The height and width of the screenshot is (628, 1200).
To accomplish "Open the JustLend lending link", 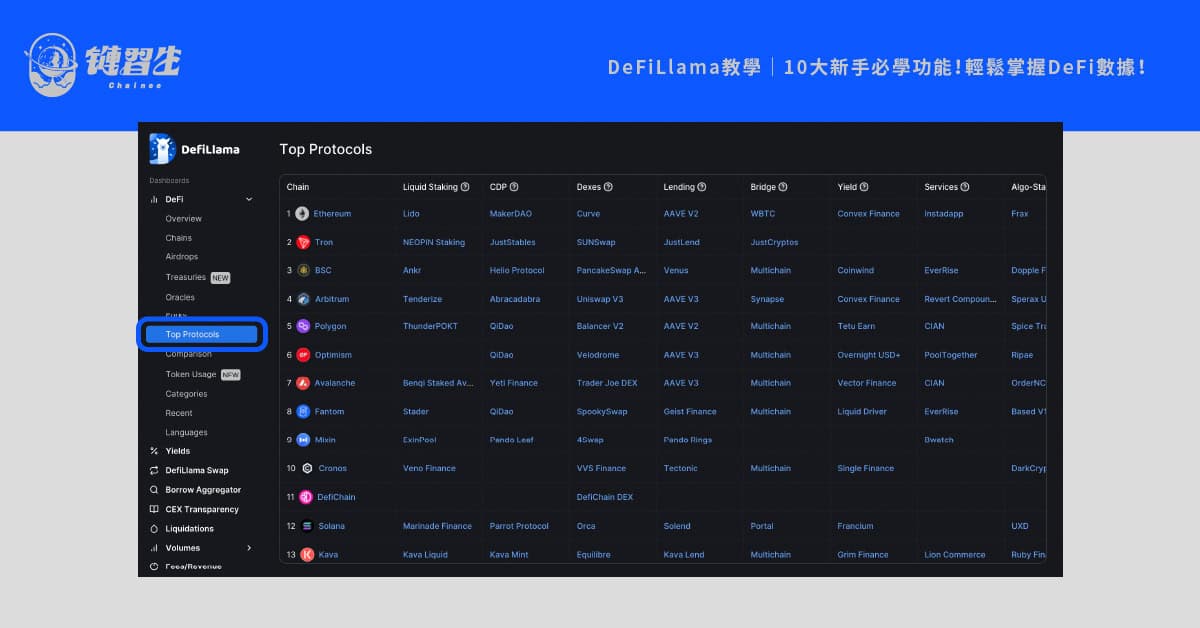I will point(682,242).
